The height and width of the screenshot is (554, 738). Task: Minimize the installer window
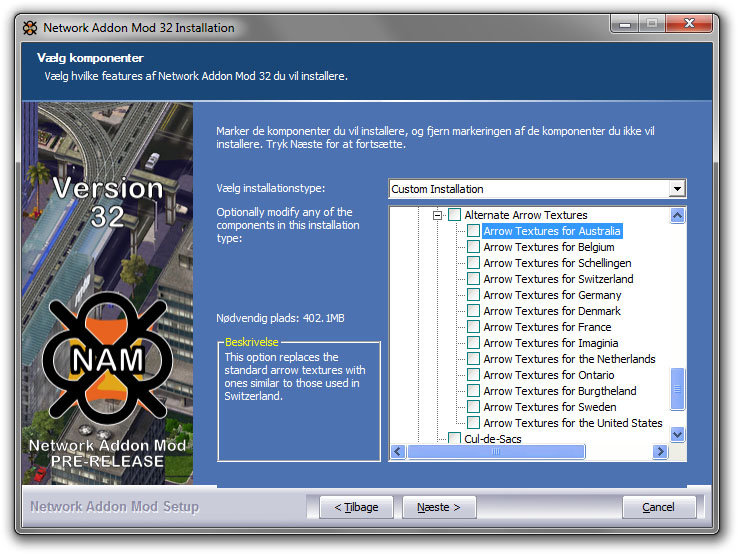[625, 23]
